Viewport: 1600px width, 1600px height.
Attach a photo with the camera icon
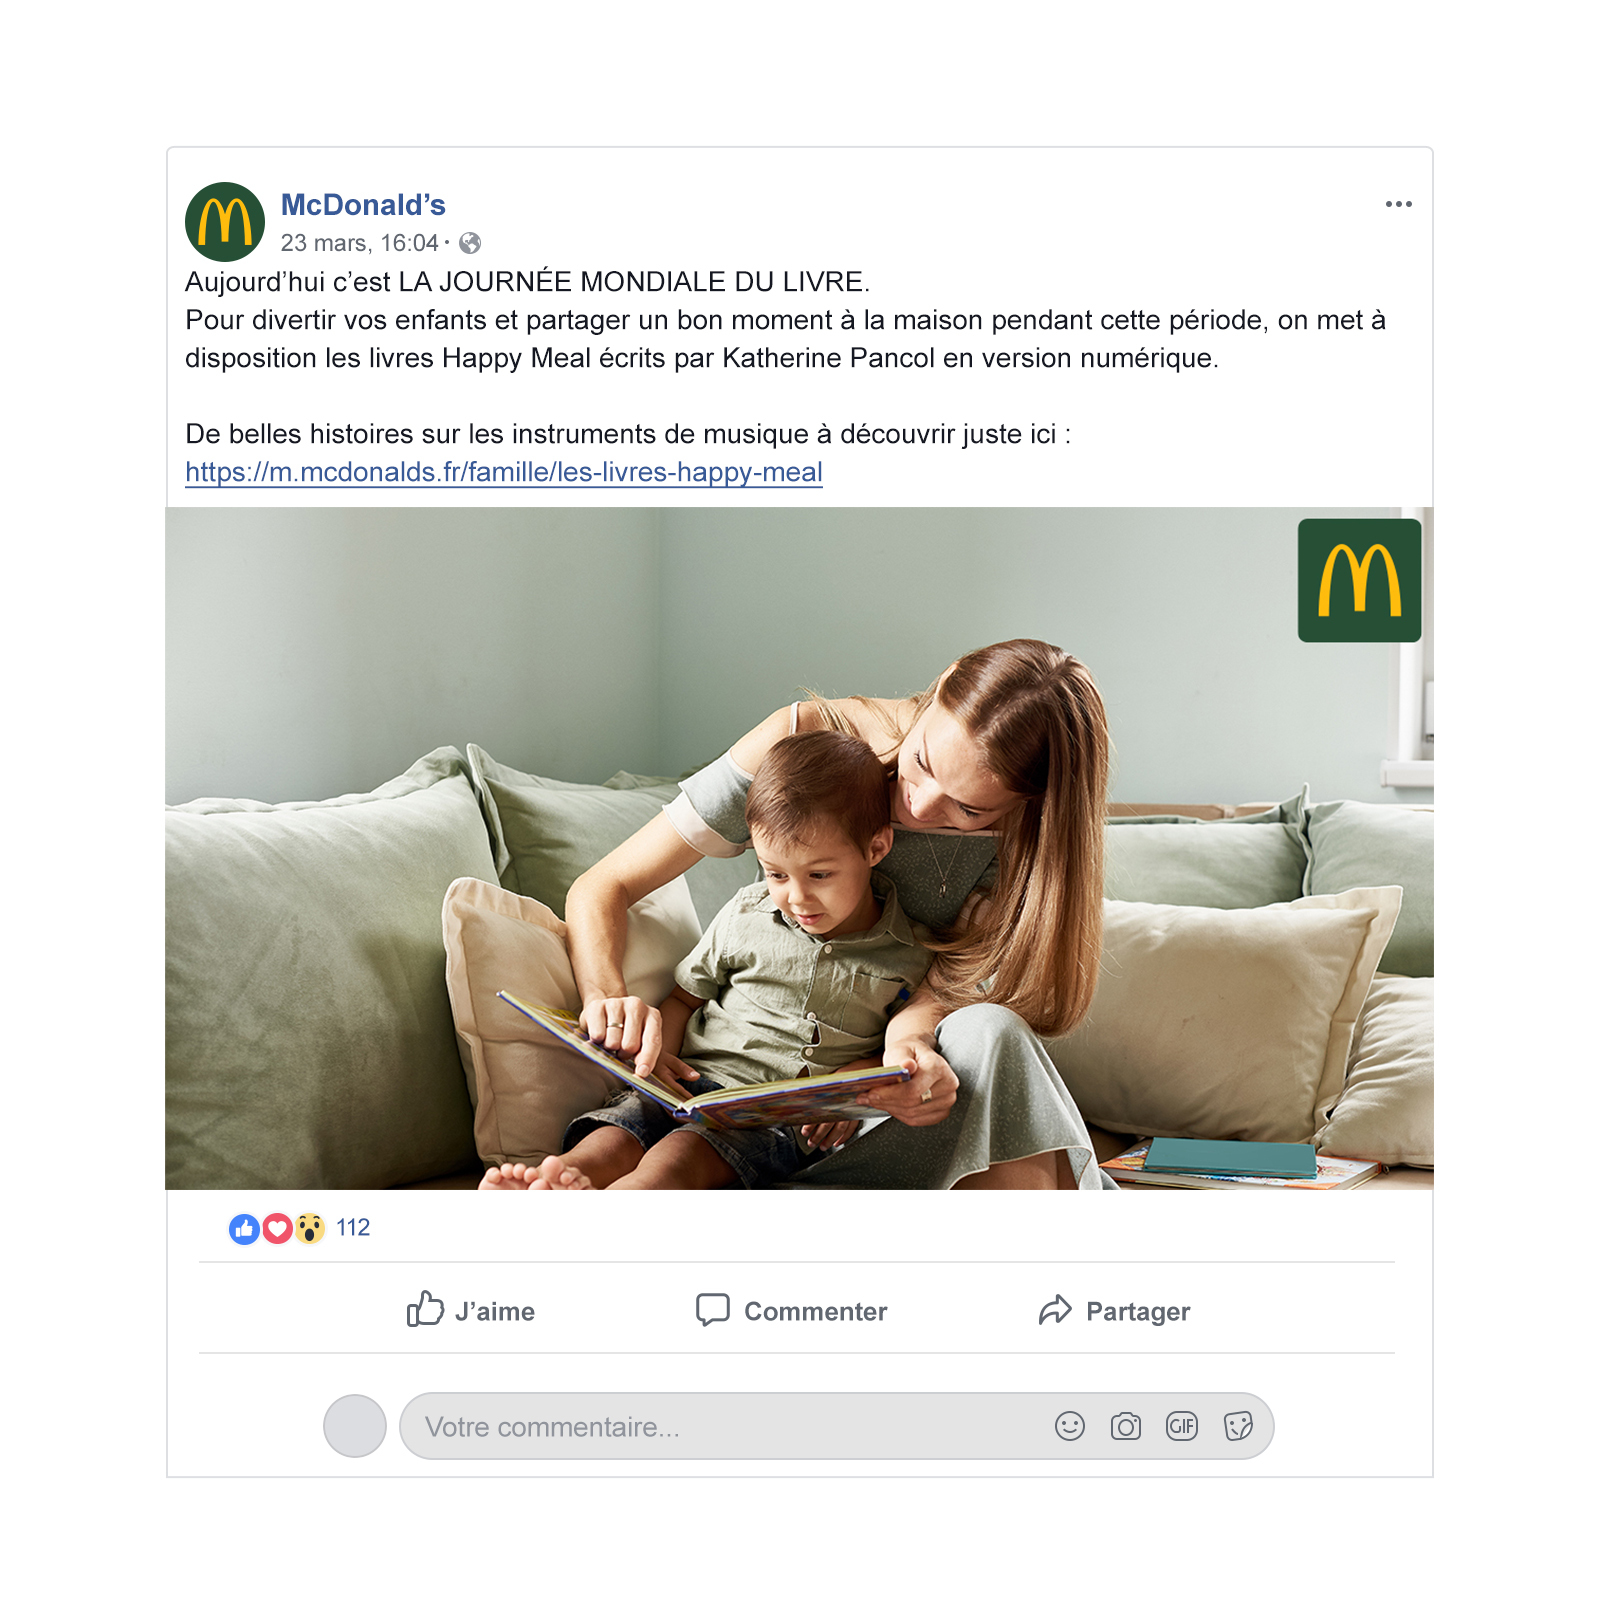[1126, 1426]
